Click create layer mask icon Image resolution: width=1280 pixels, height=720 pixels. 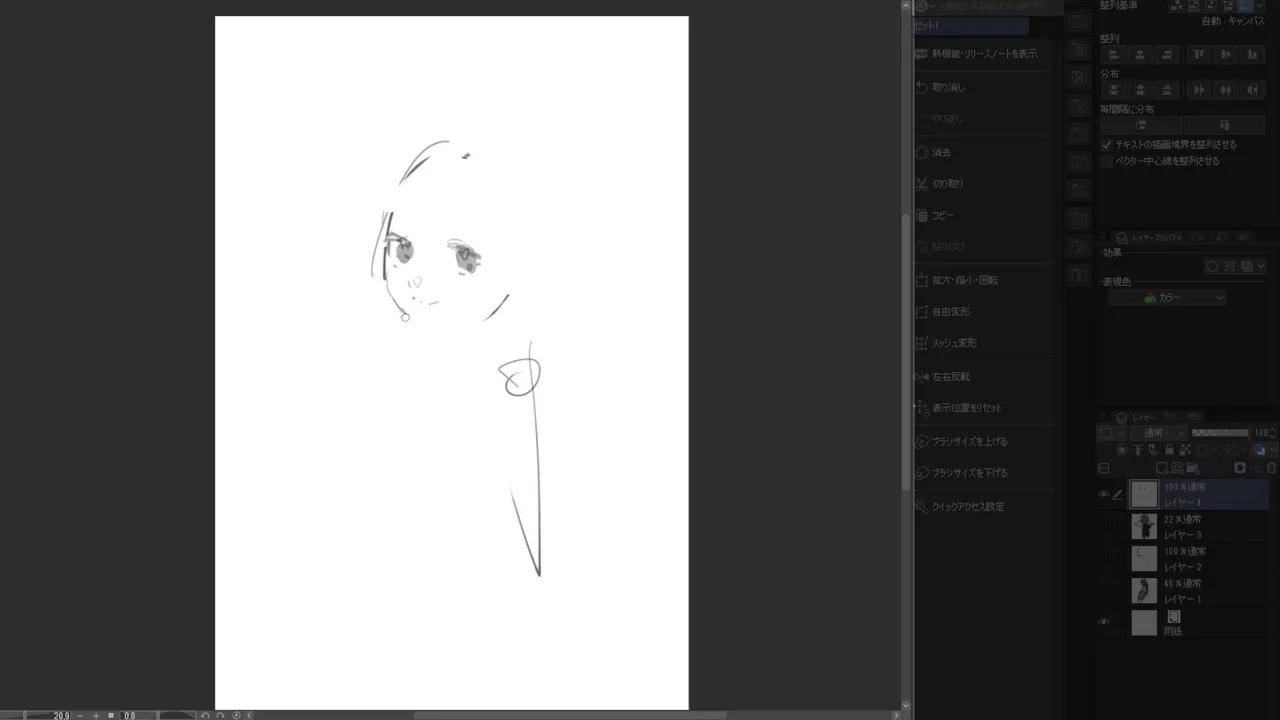[x=1240, y=468]
